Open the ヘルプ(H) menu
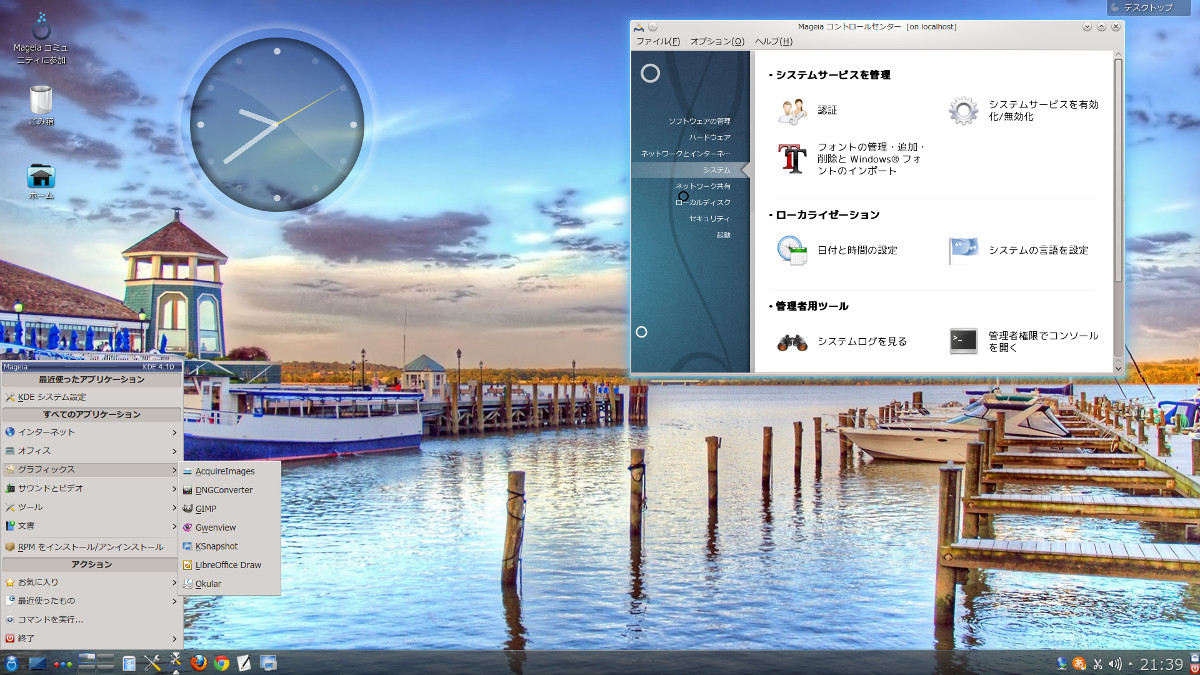The width and height of the screenshot is (1200, 675). (x=773, y=41)
